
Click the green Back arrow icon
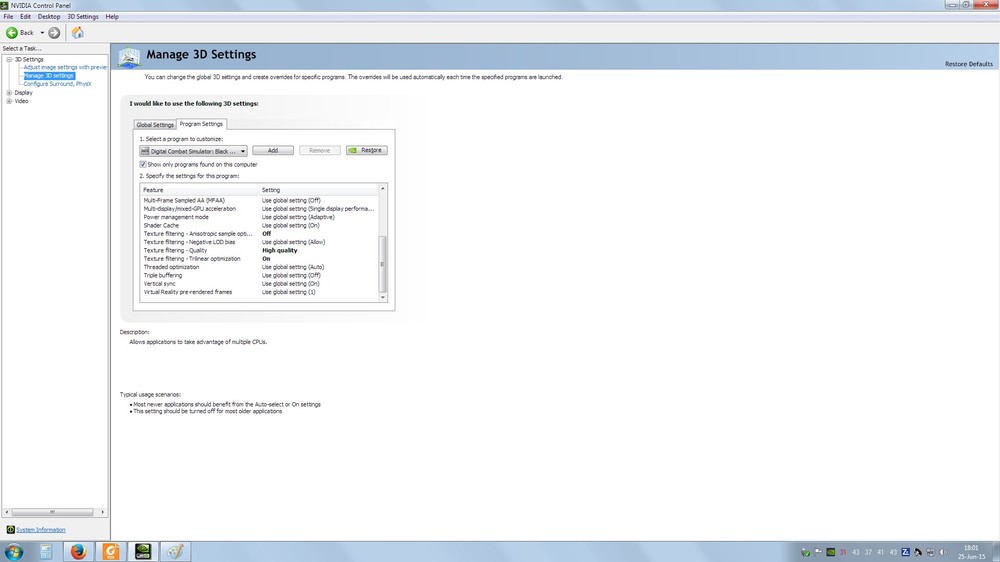11,33
